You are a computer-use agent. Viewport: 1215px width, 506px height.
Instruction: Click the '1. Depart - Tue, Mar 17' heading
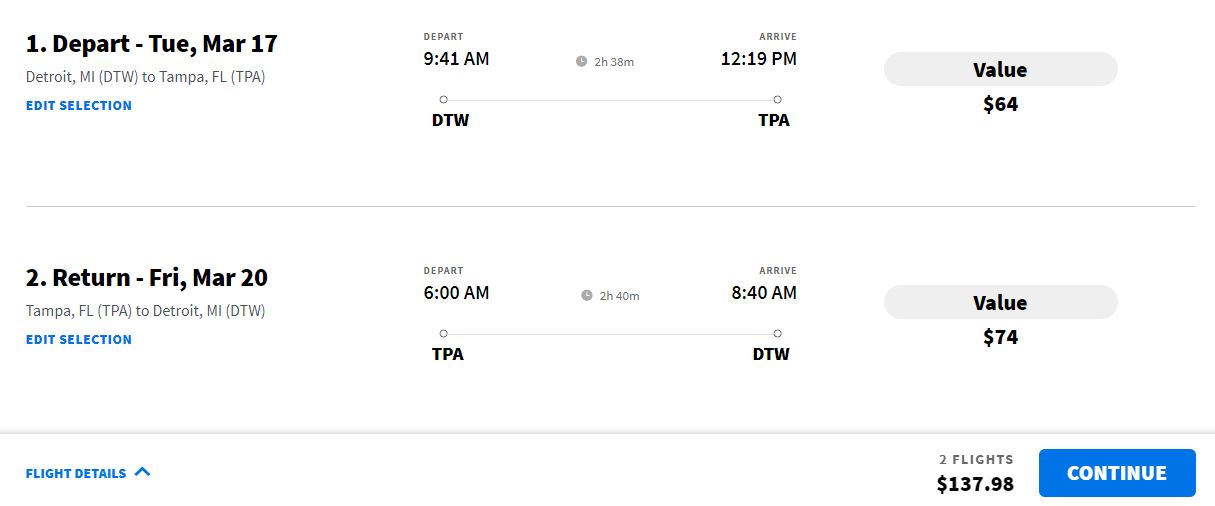152,44
